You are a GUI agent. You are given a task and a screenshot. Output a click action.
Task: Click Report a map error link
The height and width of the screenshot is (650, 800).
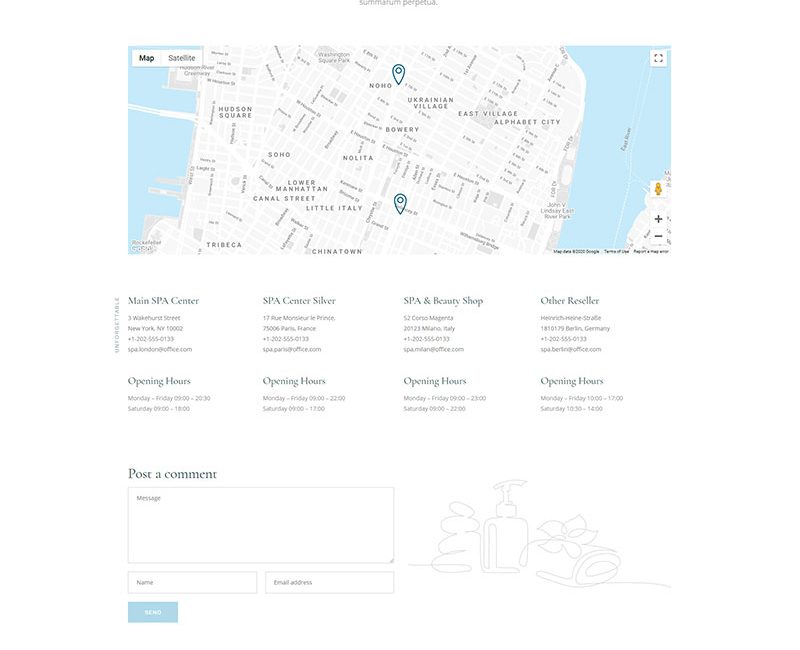pos(651,252)
